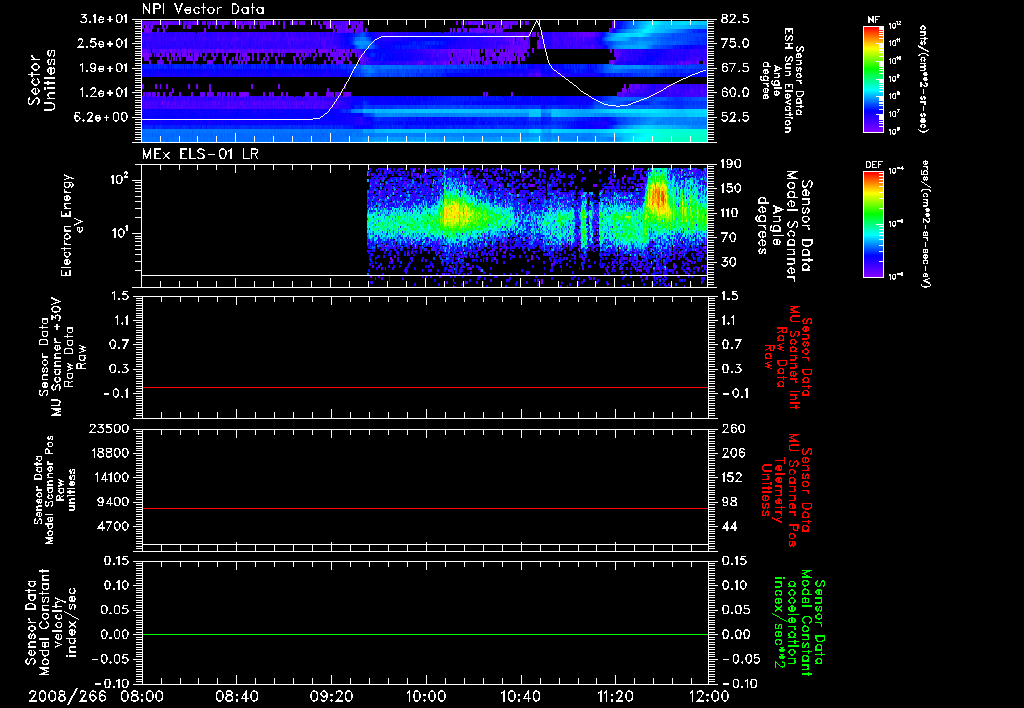Viewport: 1024px width, 708px height.
Task: Click the "75.0" sun elevation tick label
Action: pyautogui.click(x=735, y=43)
